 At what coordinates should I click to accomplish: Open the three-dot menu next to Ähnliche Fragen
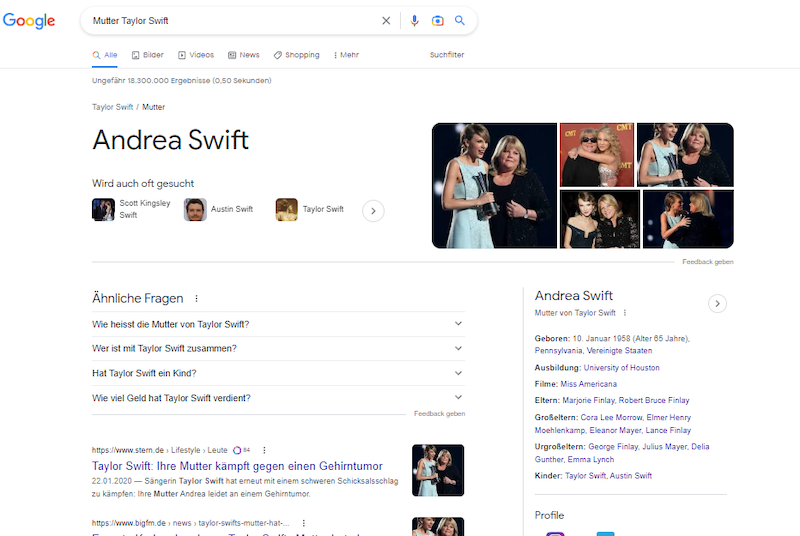pos(196,298)
